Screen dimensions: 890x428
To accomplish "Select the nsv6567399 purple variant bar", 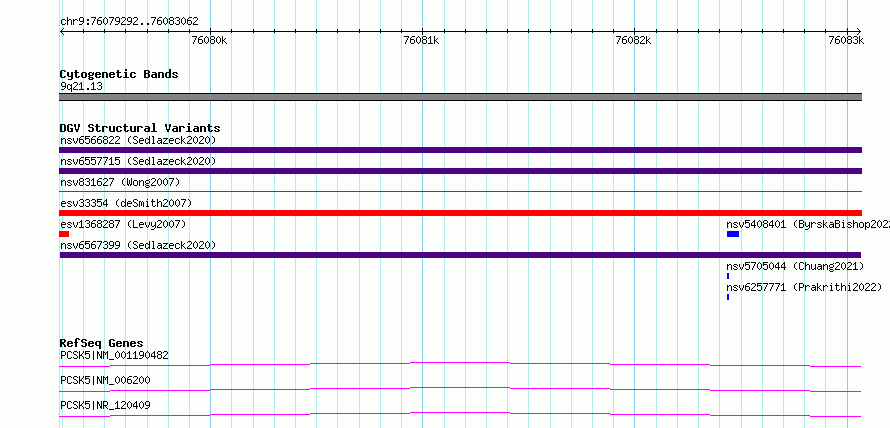I will pyautogui.click(x=460, y=255).
